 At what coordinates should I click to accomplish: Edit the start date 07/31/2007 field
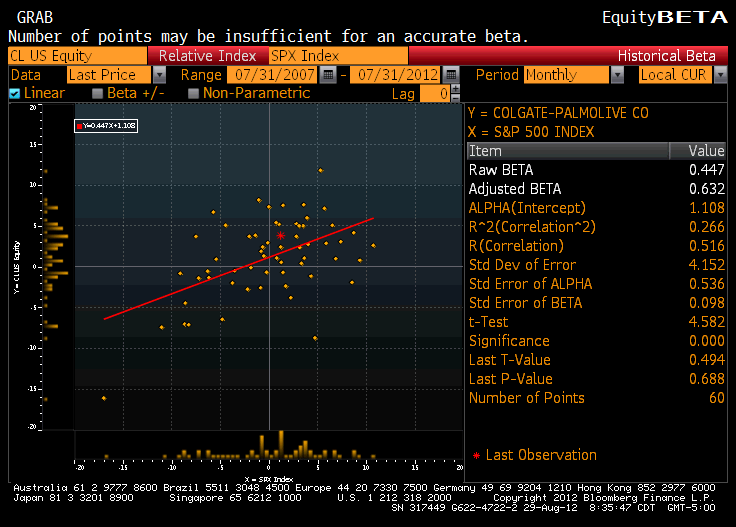273,75
